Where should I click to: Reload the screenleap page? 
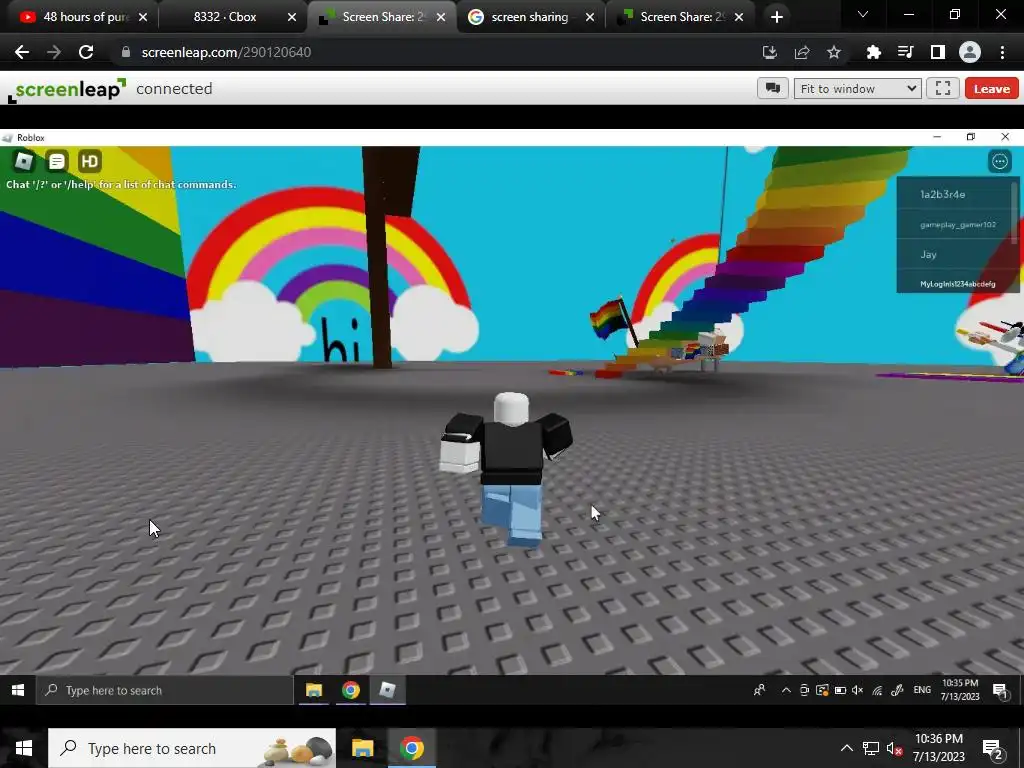pos(86,52)
